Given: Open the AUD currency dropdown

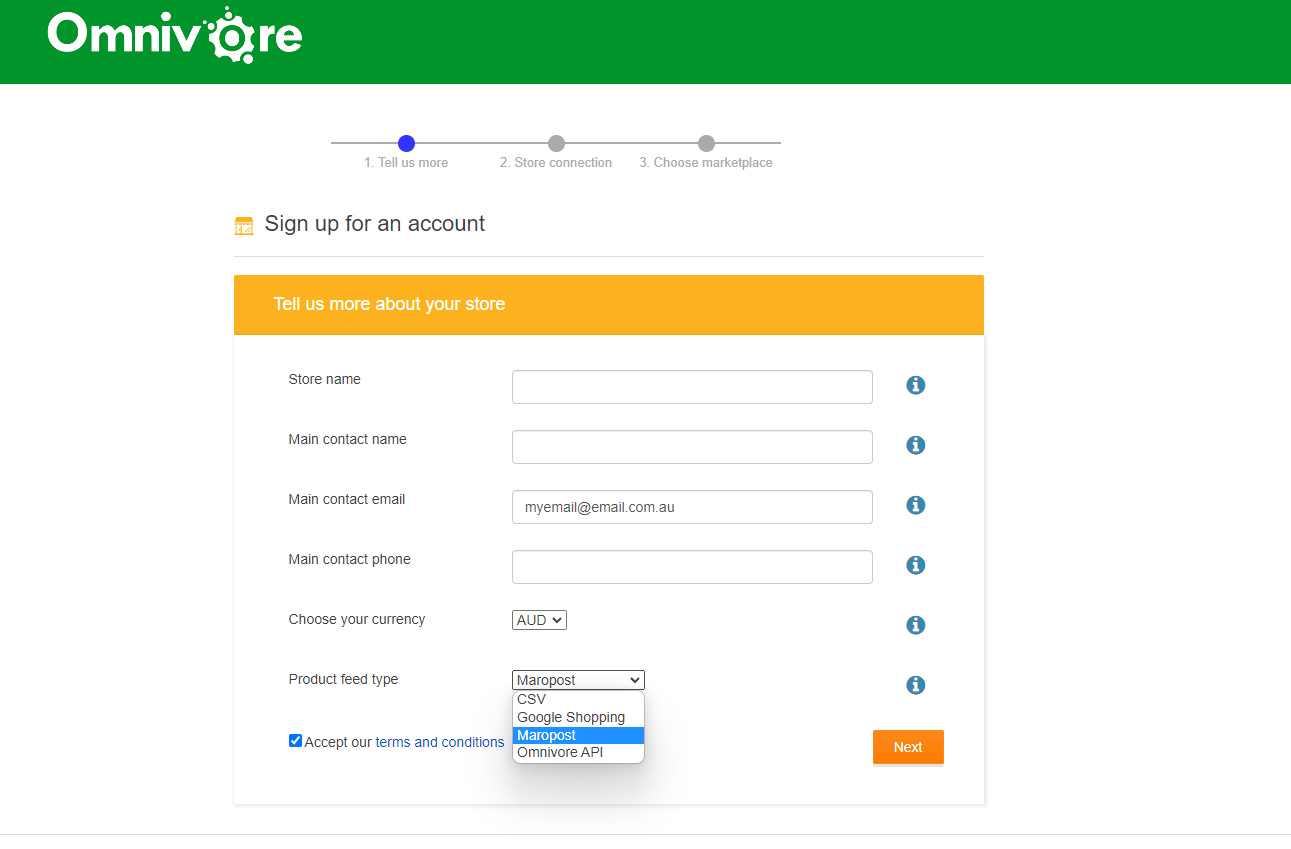Looking at the screenshot, I should click(539, 620).
